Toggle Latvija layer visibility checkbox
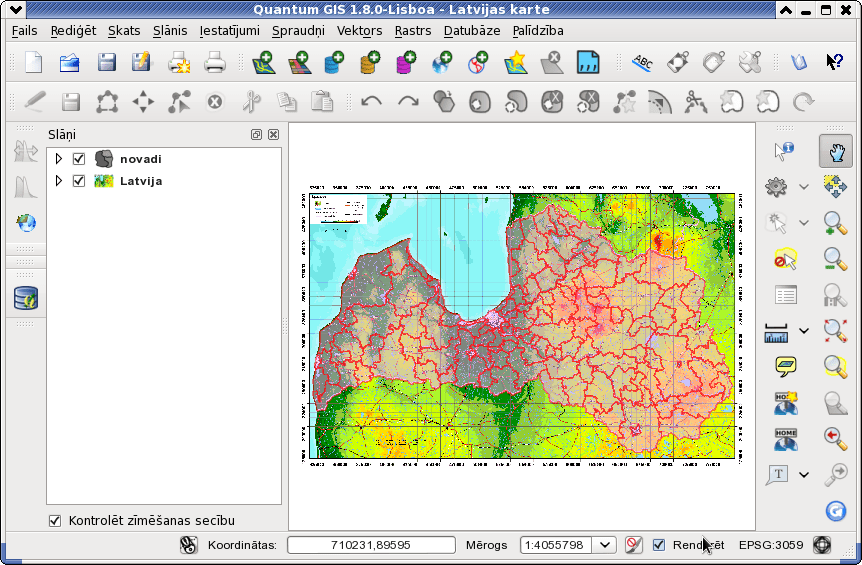862x565 pixels. click(79, 181)
